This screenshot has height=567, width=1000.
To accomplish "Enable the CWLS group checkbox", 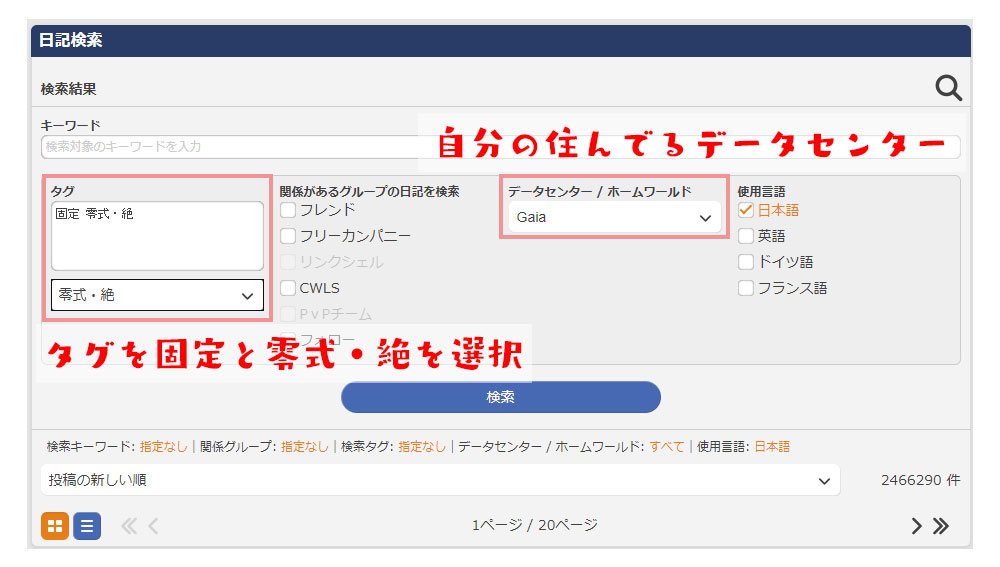I will [x=289, y=288].
